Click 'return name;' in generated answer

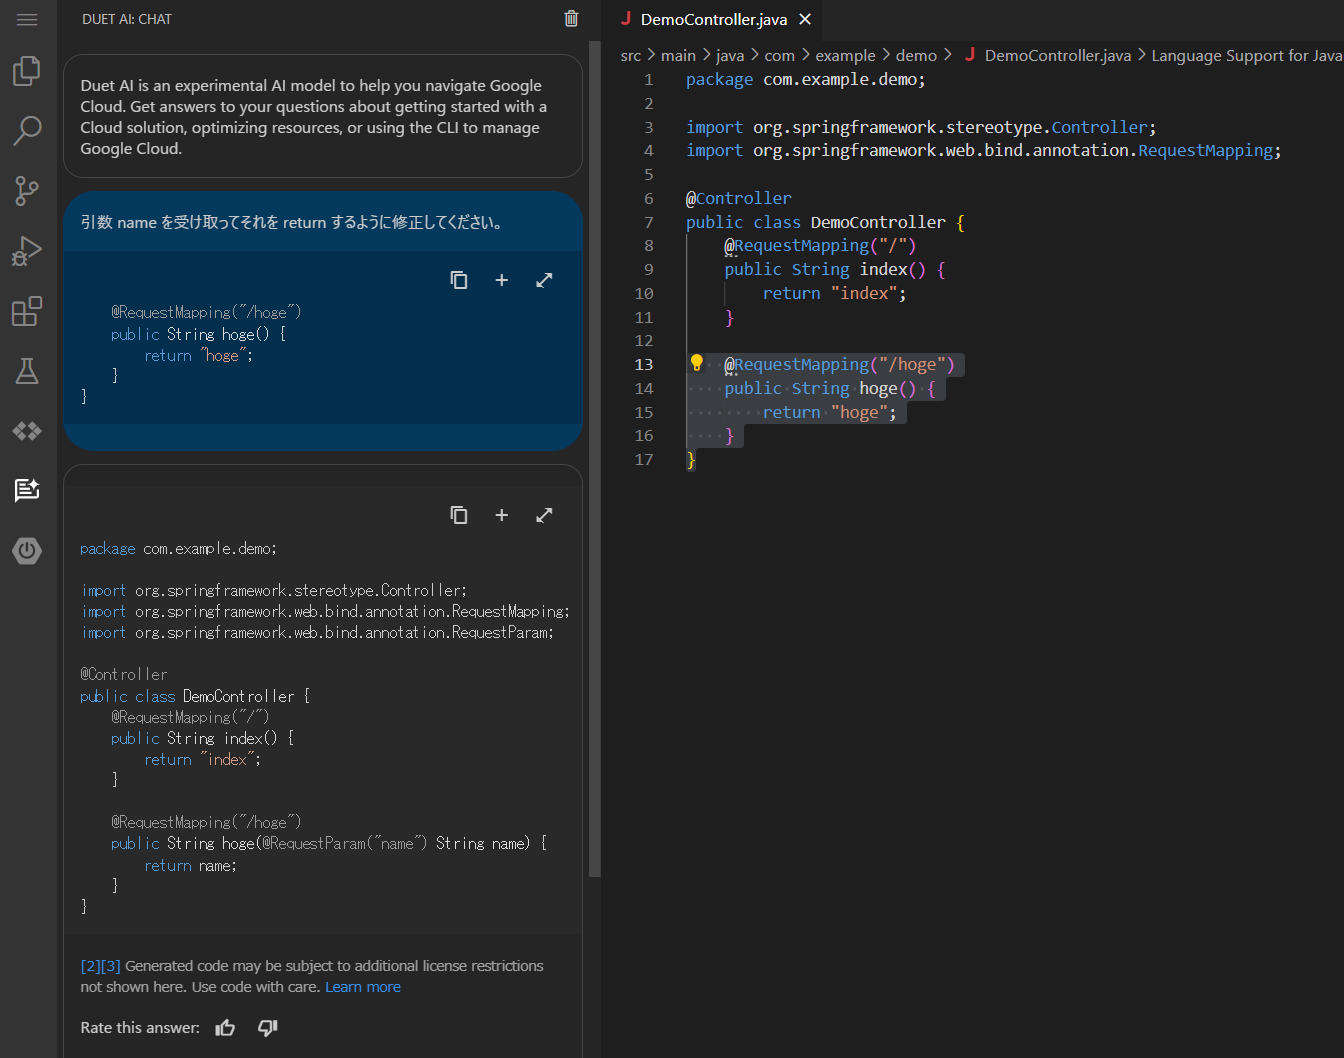pyautogui.click(x=190, y=866)
